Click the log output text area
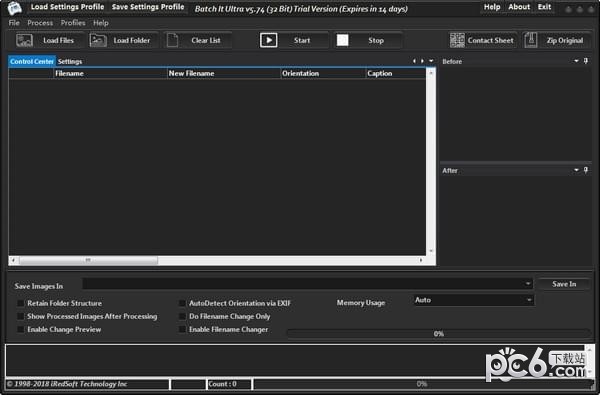Viewport: 600px width, 395px height. [x=295, y=360]
